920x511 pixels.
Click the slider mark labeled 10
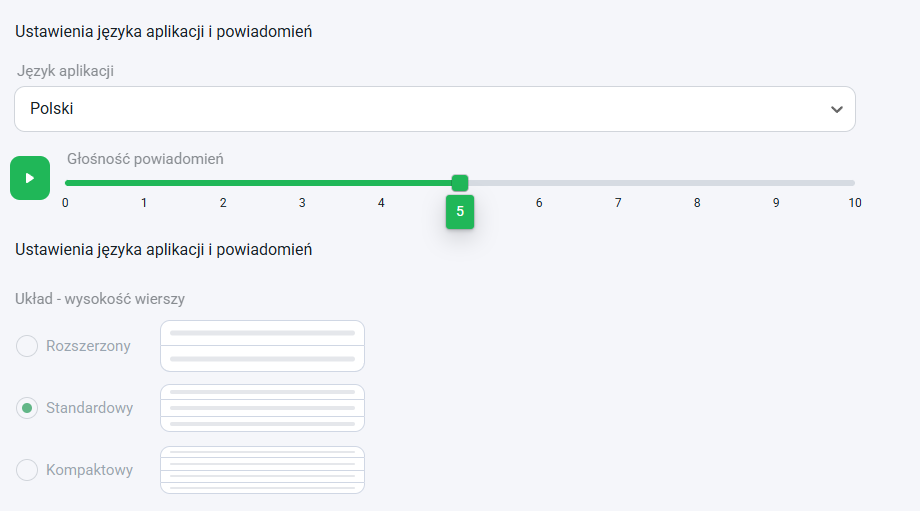tap(855, 203)
